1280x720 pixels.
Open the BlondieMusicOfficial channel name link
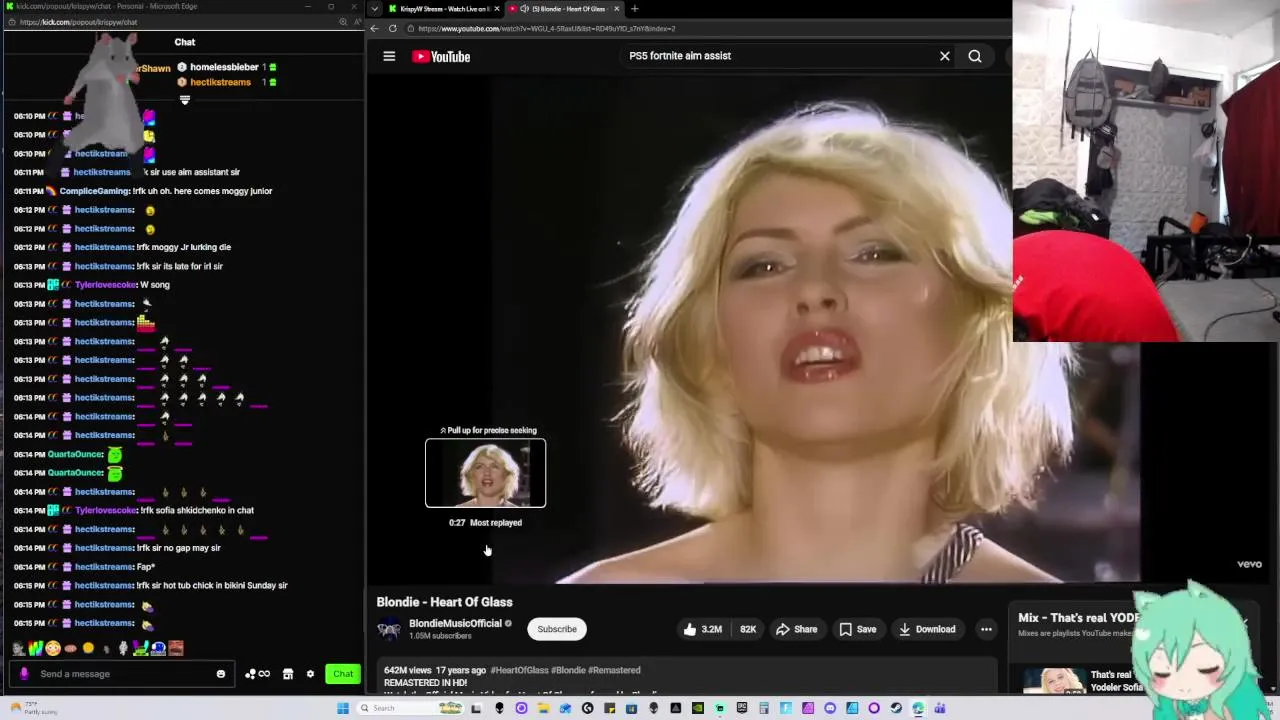(x=455, y=623)
